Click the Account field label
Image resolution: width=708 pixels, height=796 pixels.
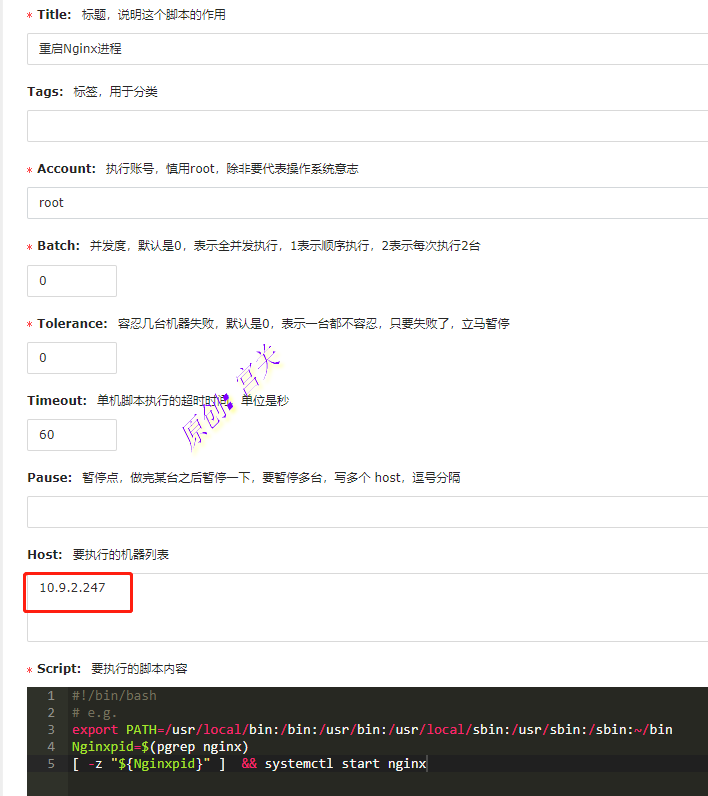click(x=66, y=169)
